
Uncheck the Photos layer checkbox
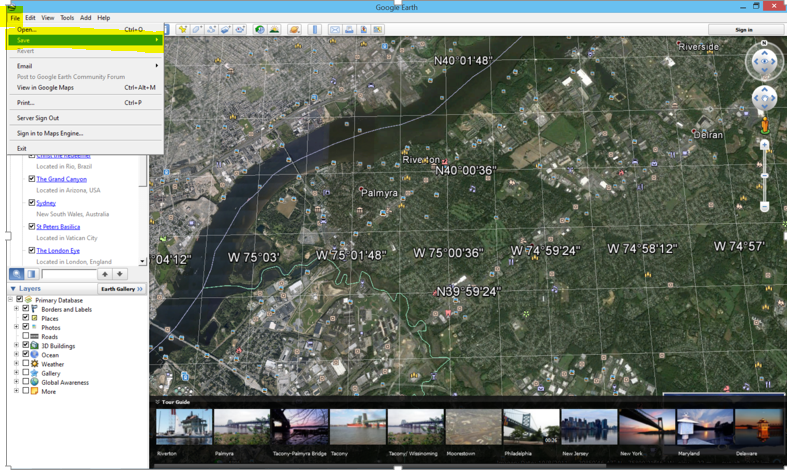(26, 326)
